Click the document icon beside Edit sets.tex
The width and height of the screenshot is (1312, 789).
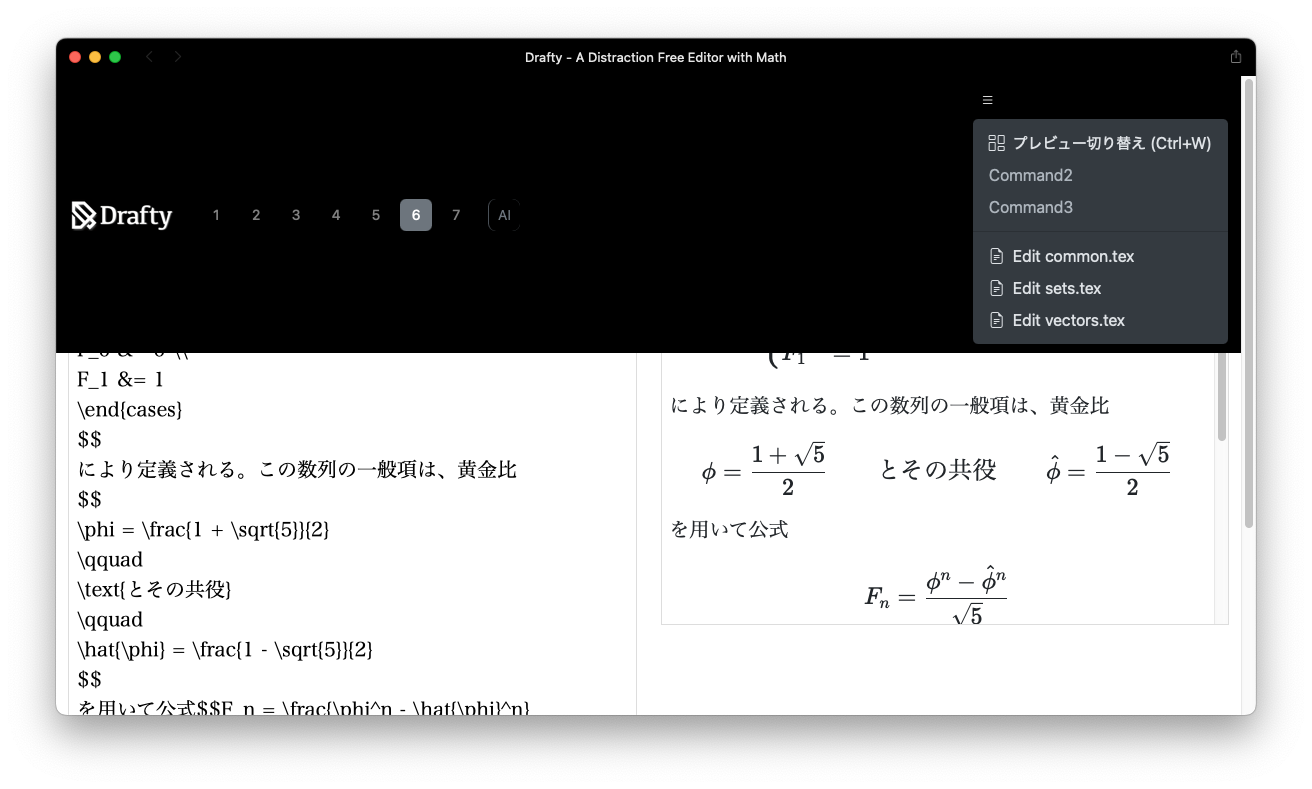(996, 288)
